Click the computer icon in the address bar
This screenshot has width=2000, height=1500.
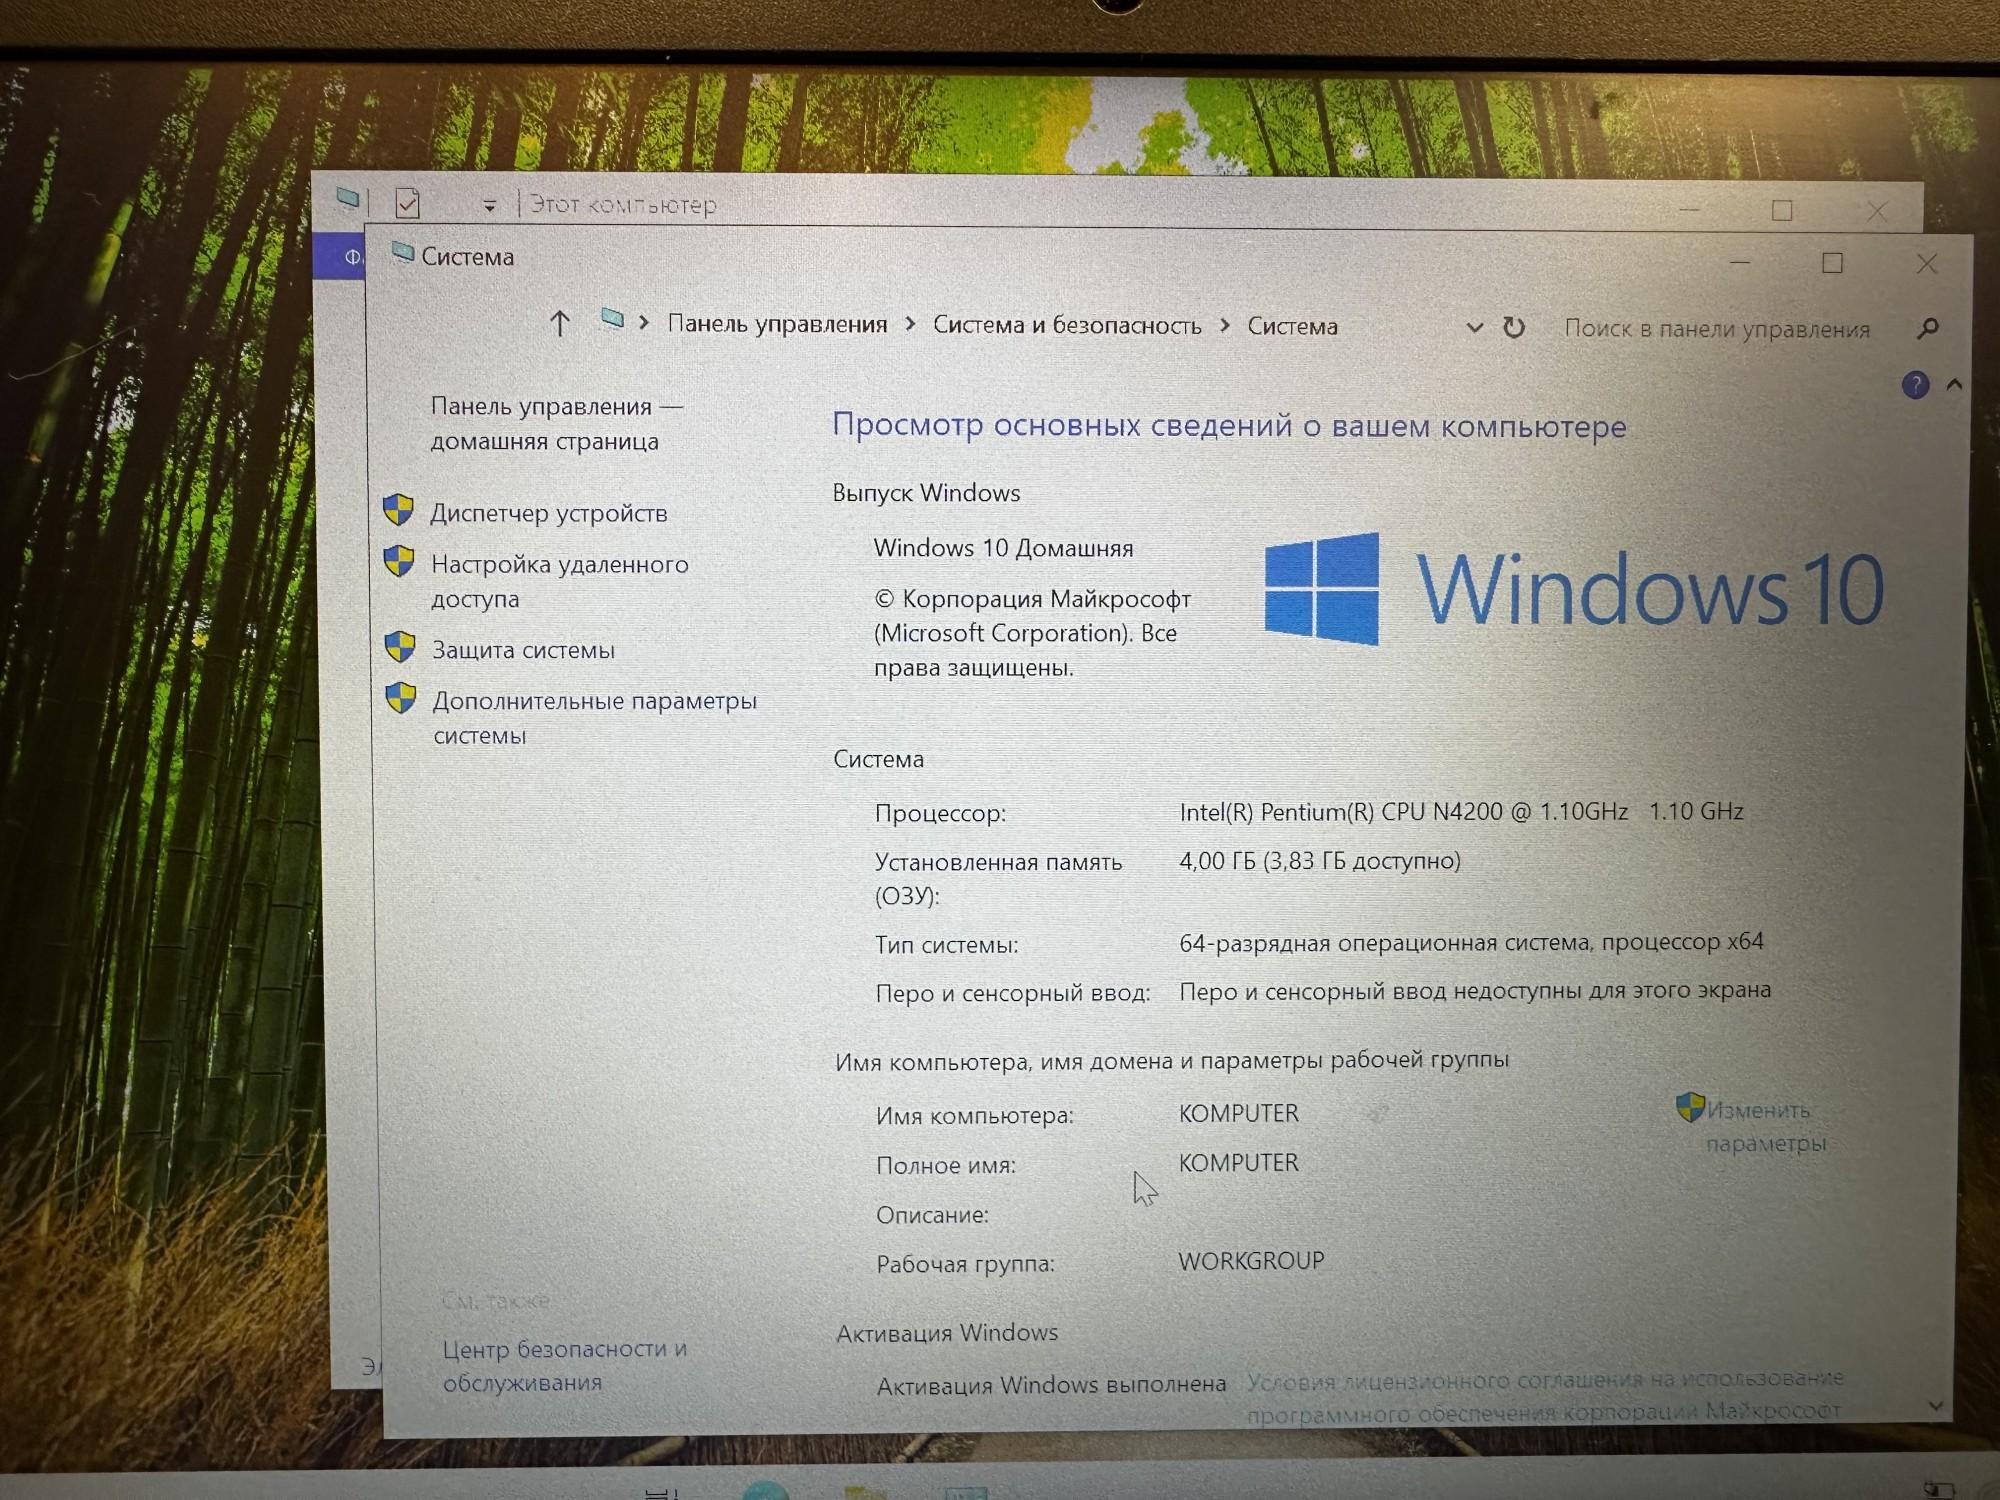(612, 320)
